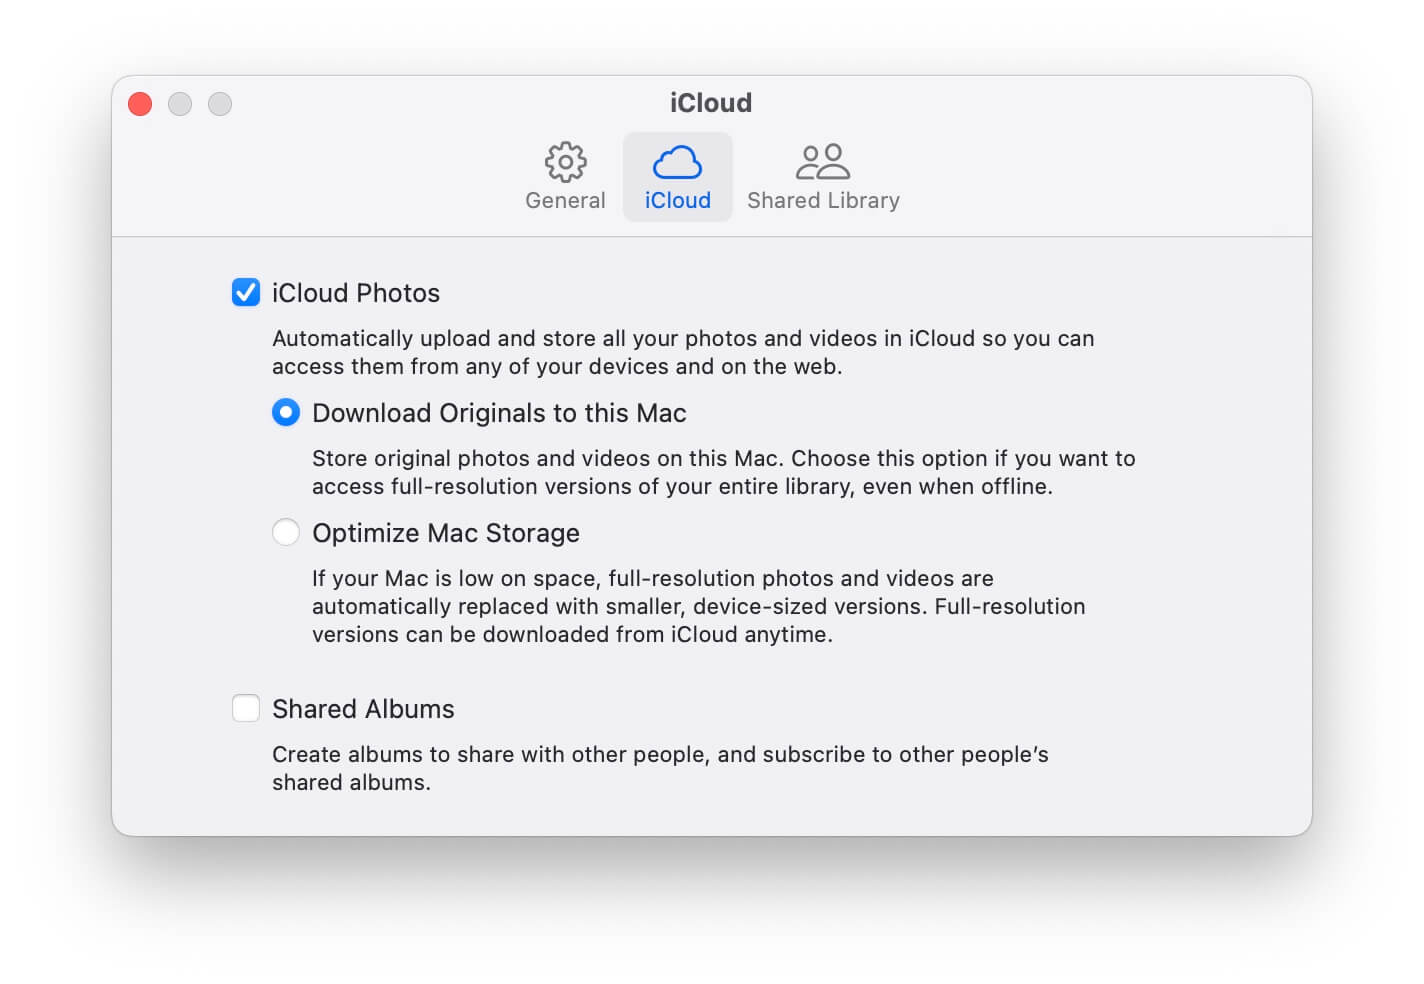This screenshot has width=1424, height=984.
Task: Click the zoom window button
Action: (220, 104)
